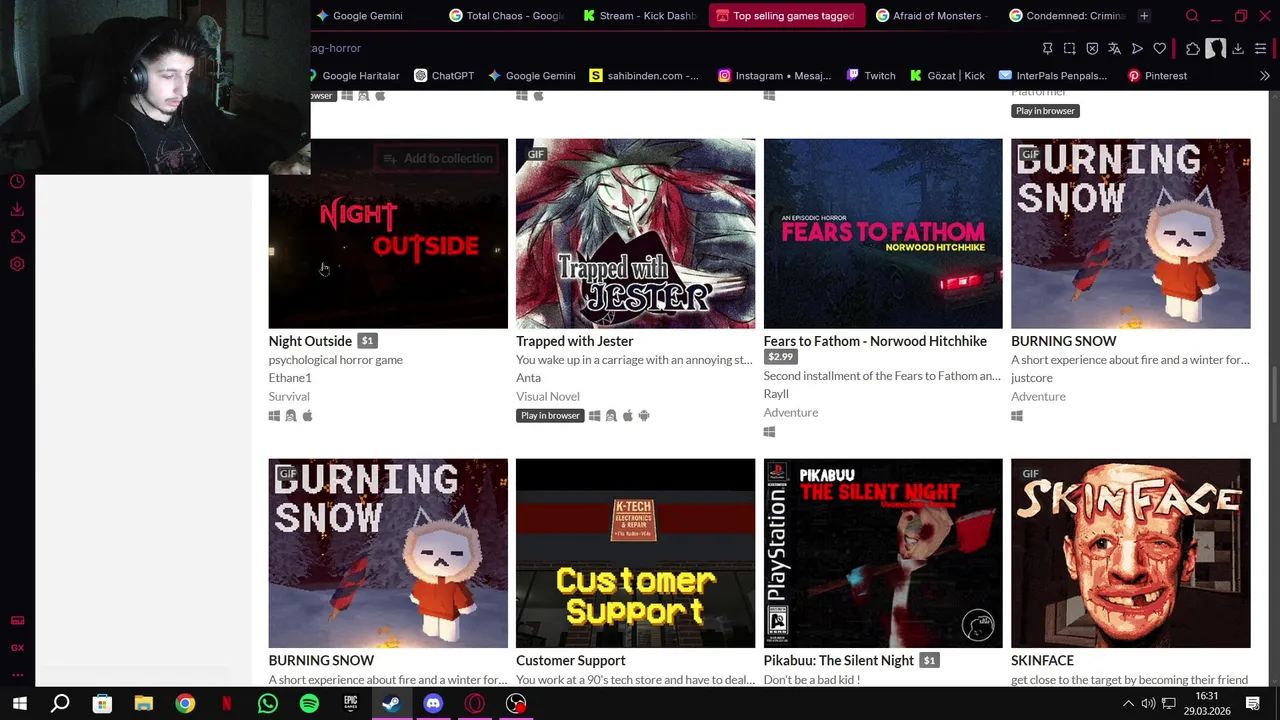1280x720 pixels.
Task: Open sidebar three-dots more options
Action: pyautogui.click(x=17, y=675)
